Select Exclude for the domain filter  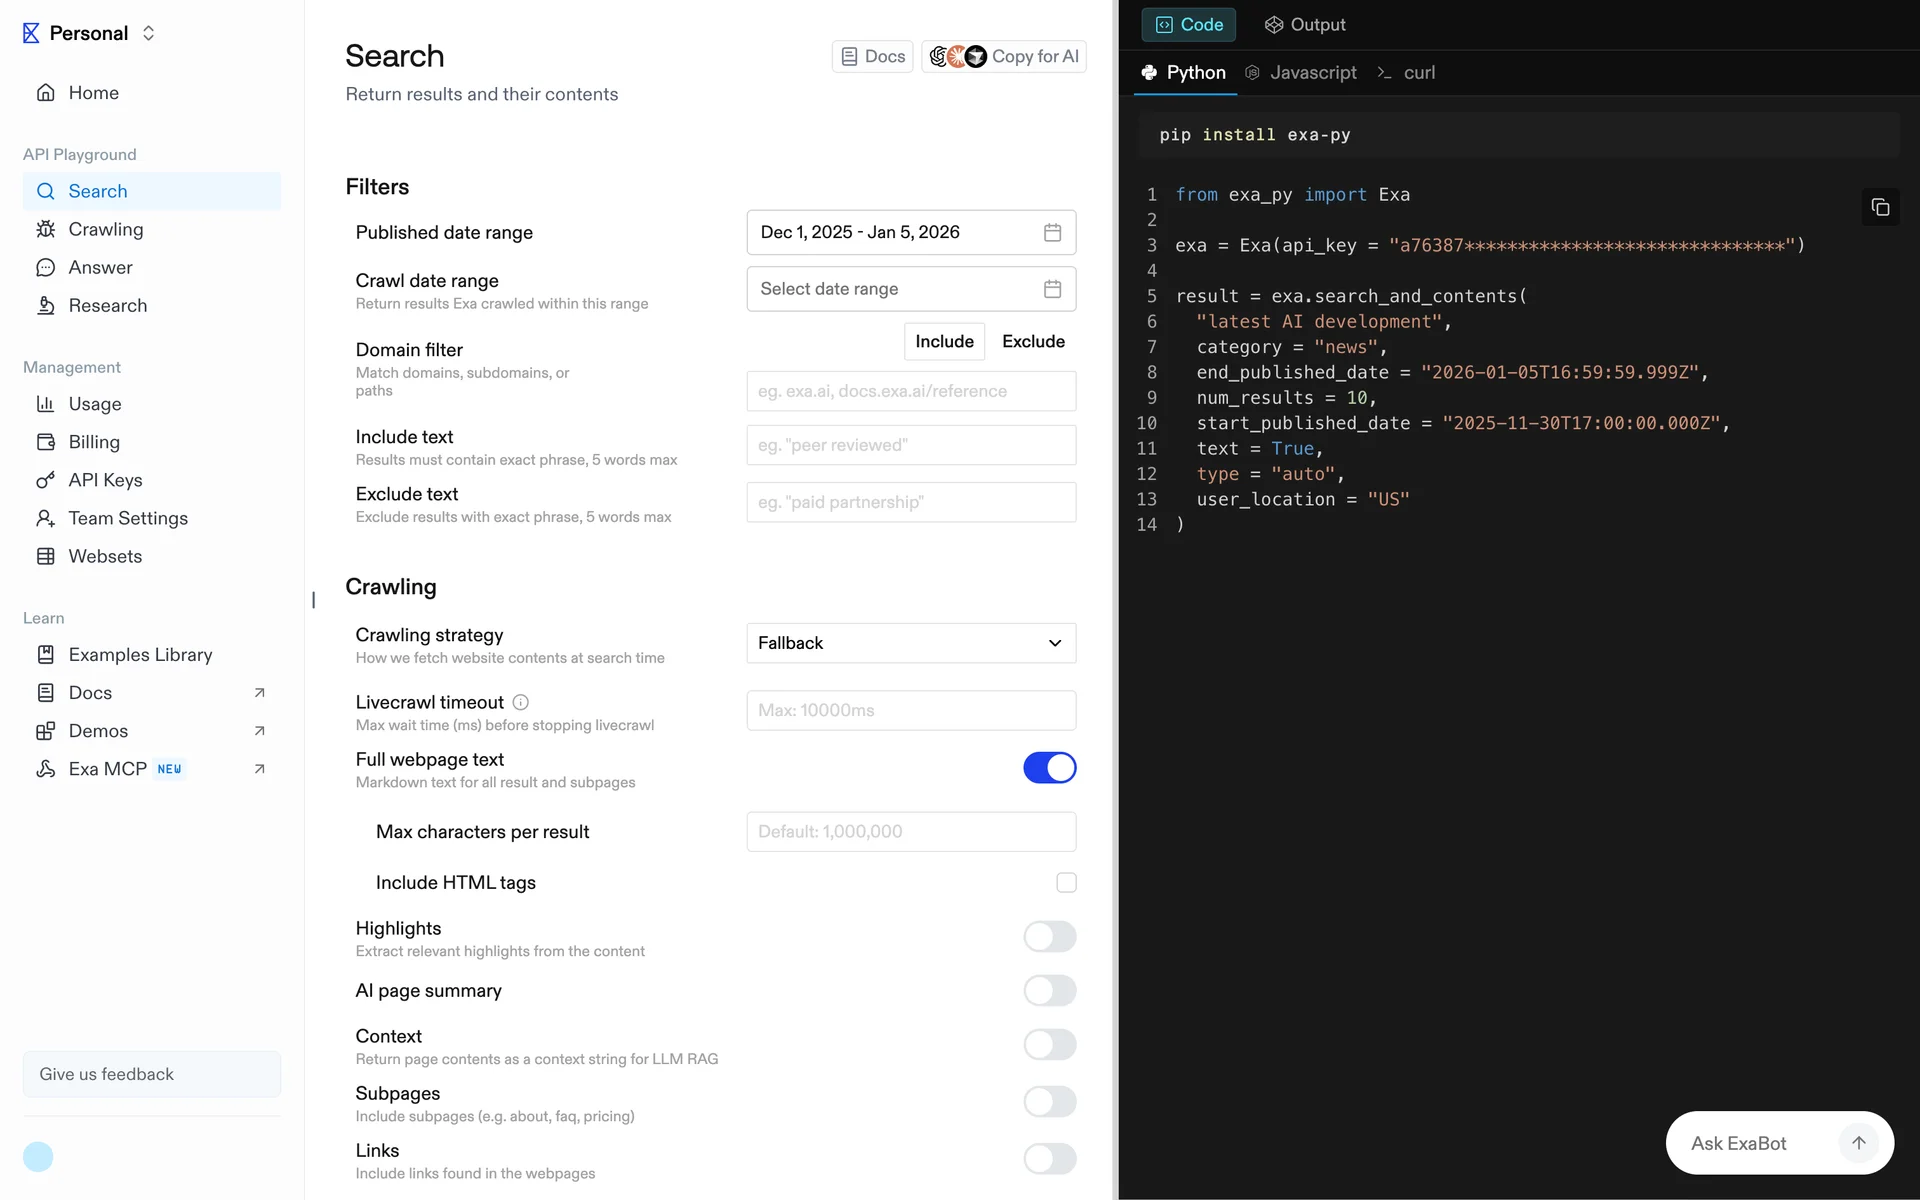click(1033, 341)
